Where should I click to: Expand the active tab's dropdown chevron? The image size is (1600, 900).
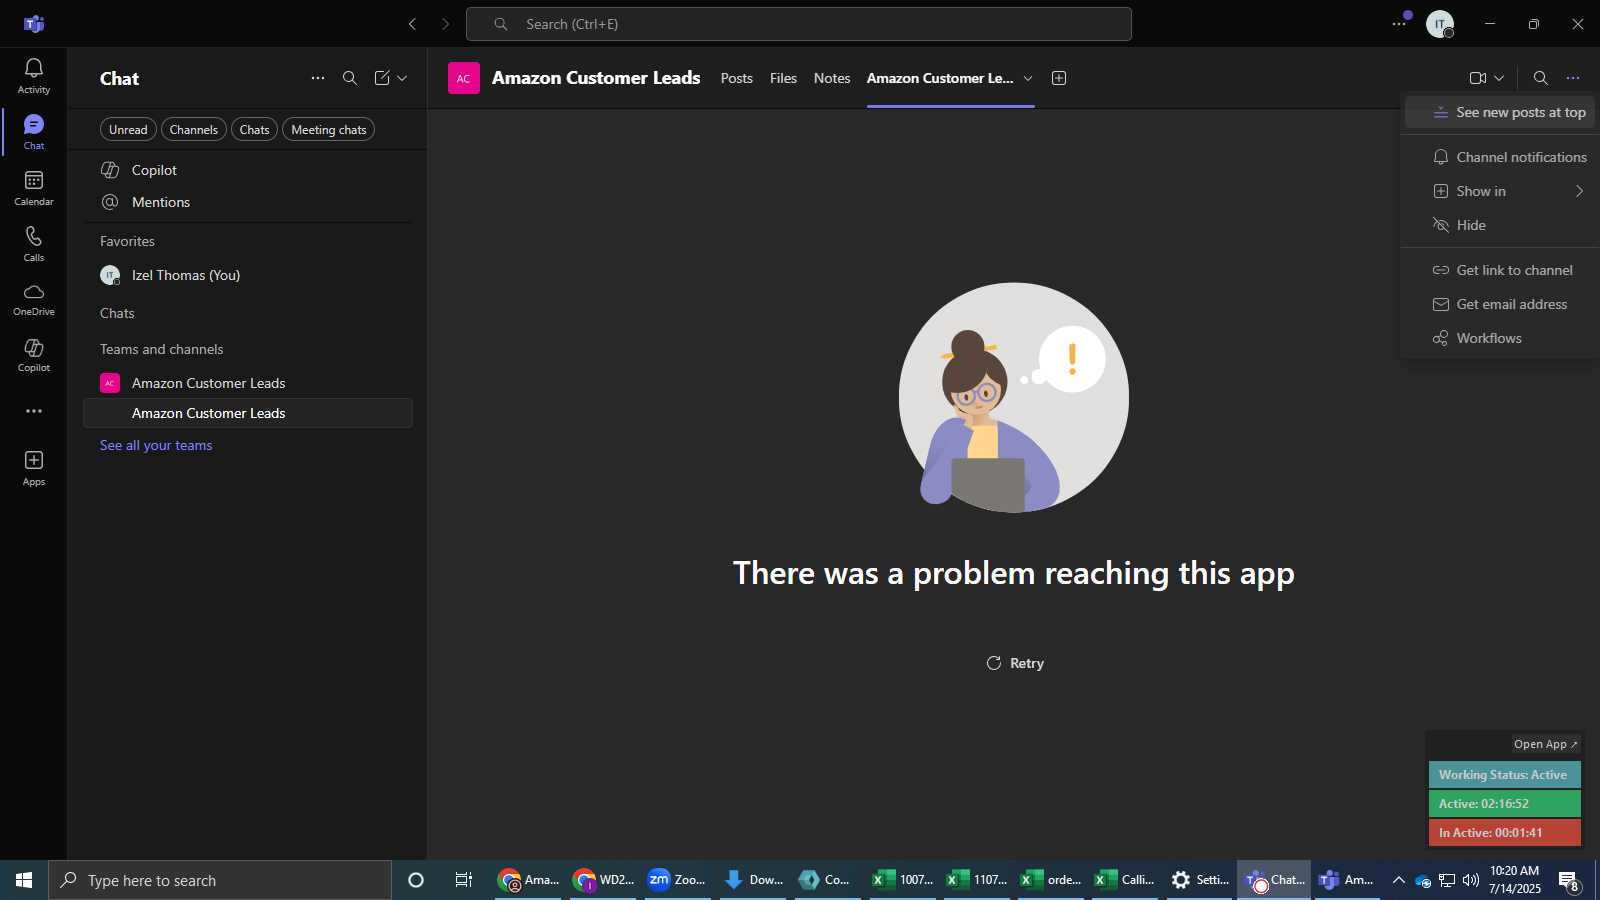coord(1028,78)
